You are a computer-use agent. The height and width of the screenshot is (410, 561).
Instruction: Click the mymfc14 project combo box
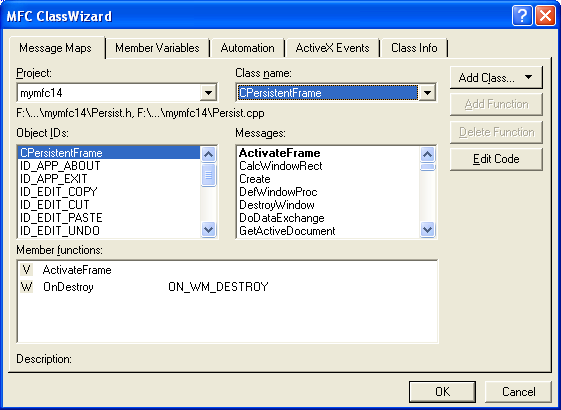(x=117, y=93)
